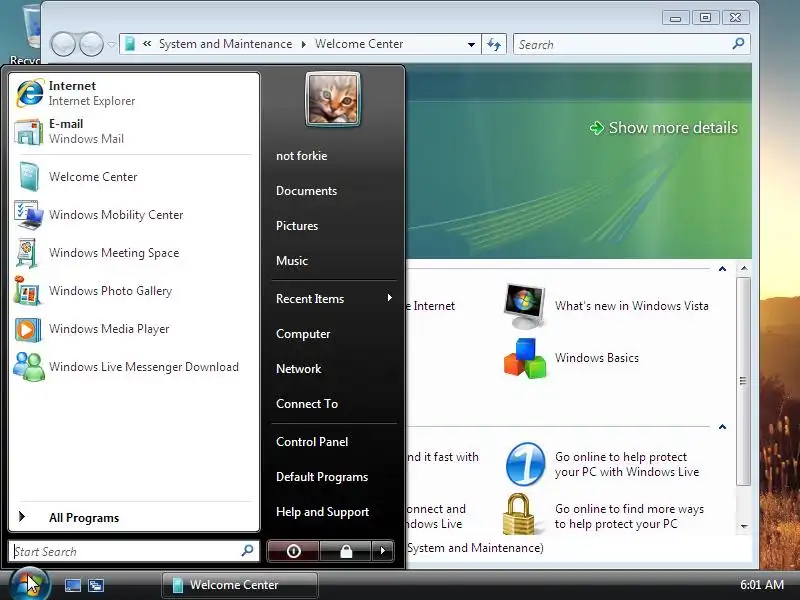Click address bar location icon
Viewport: 800px width, 600px height.
point(130,44)
